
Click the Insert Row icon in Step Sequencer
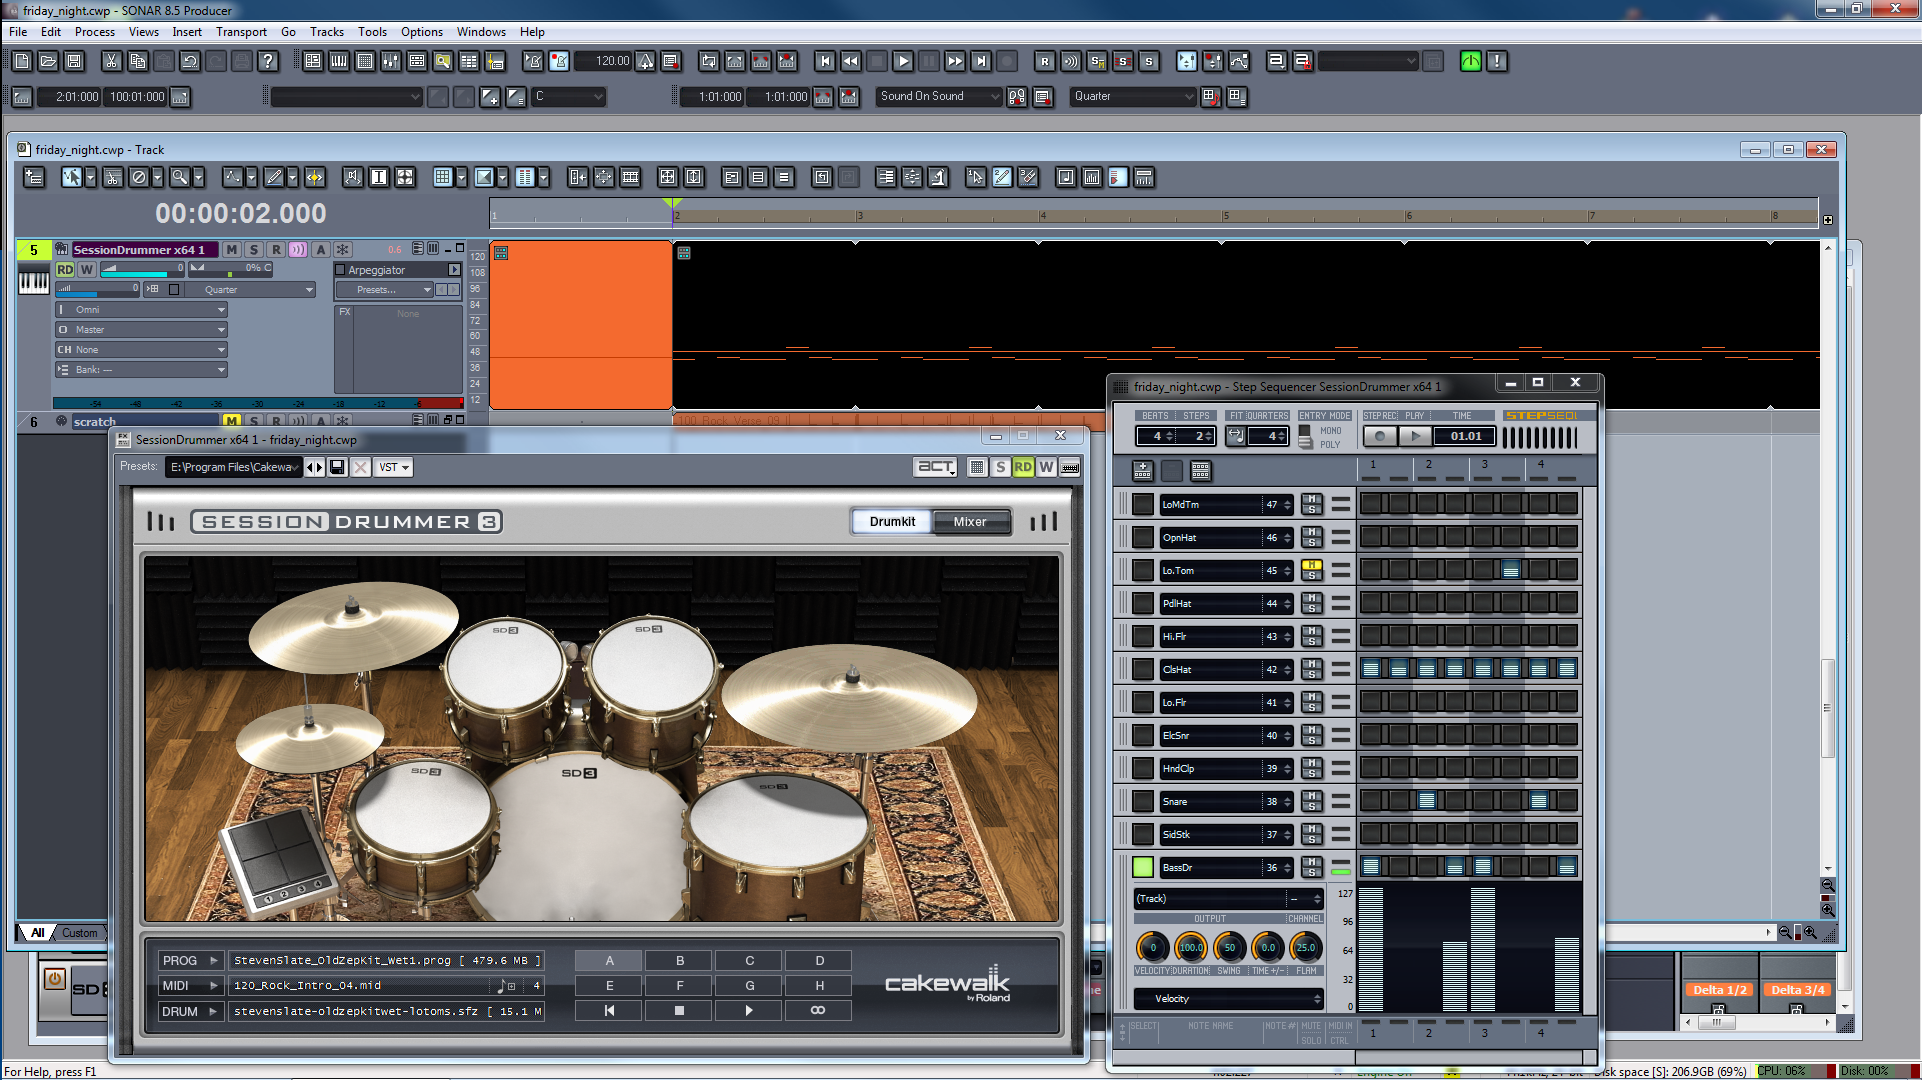1143,470
